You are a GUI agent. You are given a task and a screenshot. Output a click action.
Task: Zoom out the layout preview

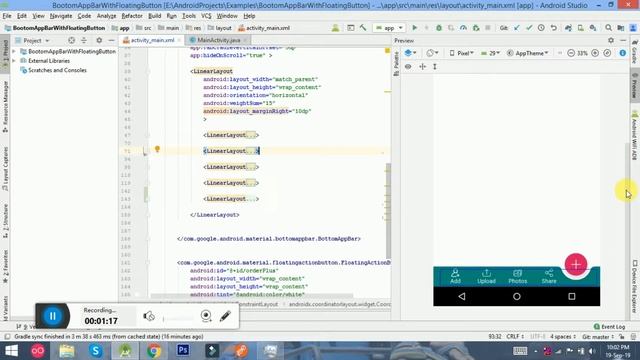pos(571,53)
